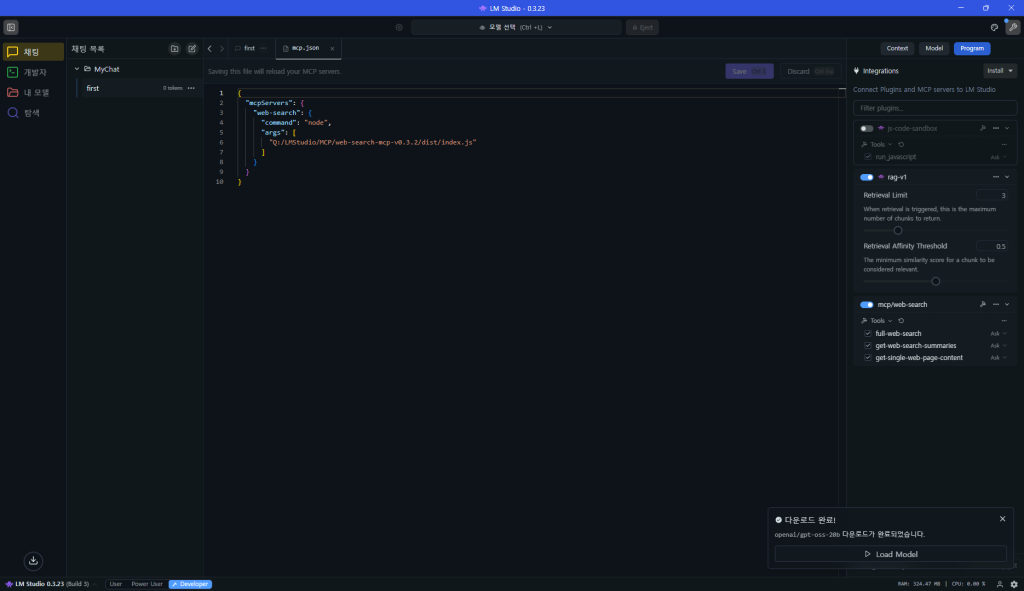Screen dimensions: 1024x591
Task: Create a new folder in chat list
Action: pyautogui.click(x=174, y=49)
